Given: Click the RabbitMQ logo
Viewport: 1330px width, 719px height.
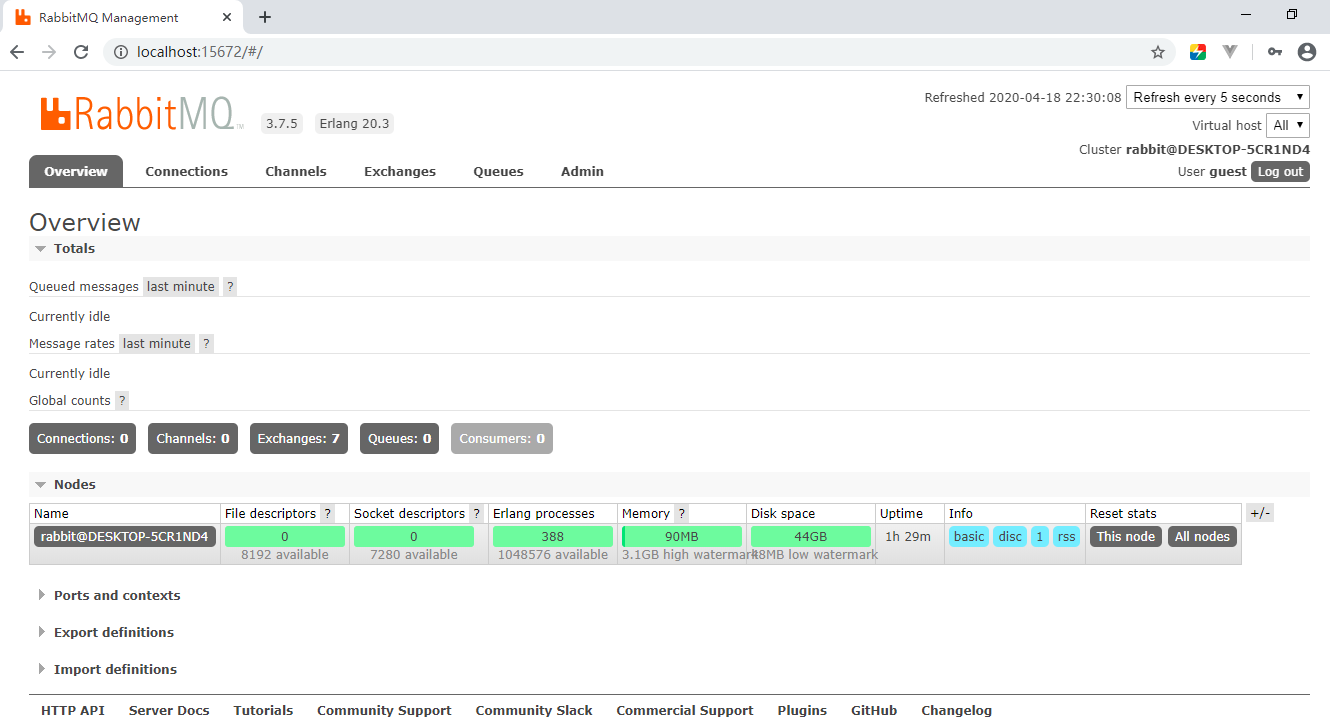Looking at the screenshot, I should (x=142, y=113).
